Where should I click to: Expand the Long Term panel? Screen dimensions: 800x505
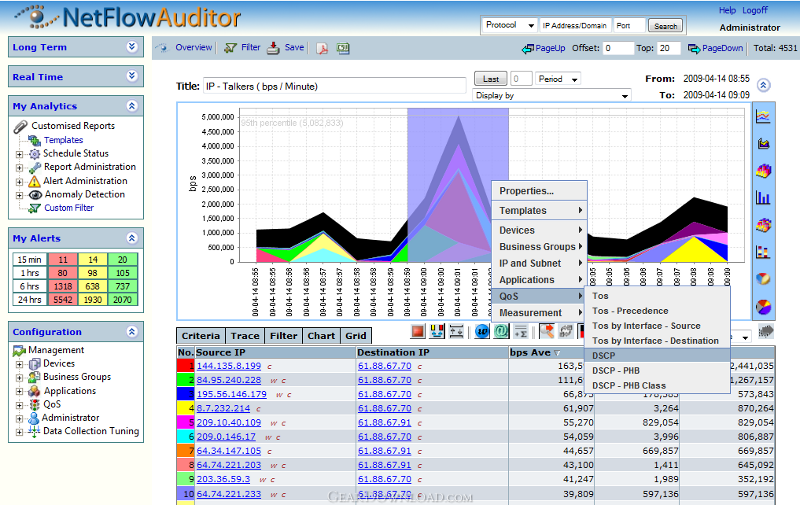(x=132, y=47)
